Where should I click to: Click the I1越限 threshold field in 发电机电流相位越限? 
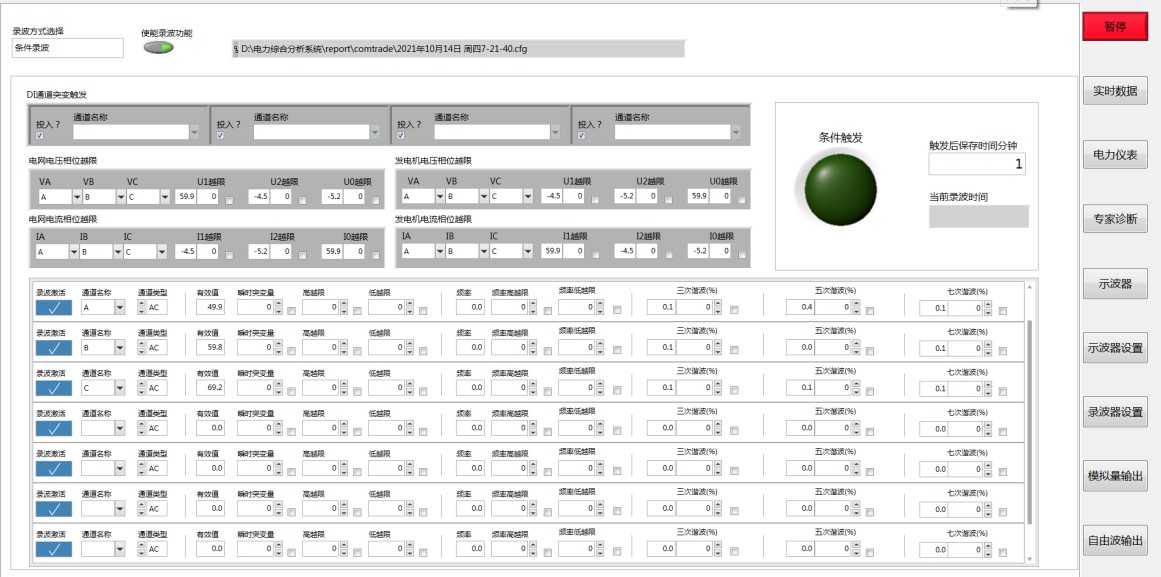point(574,251)
